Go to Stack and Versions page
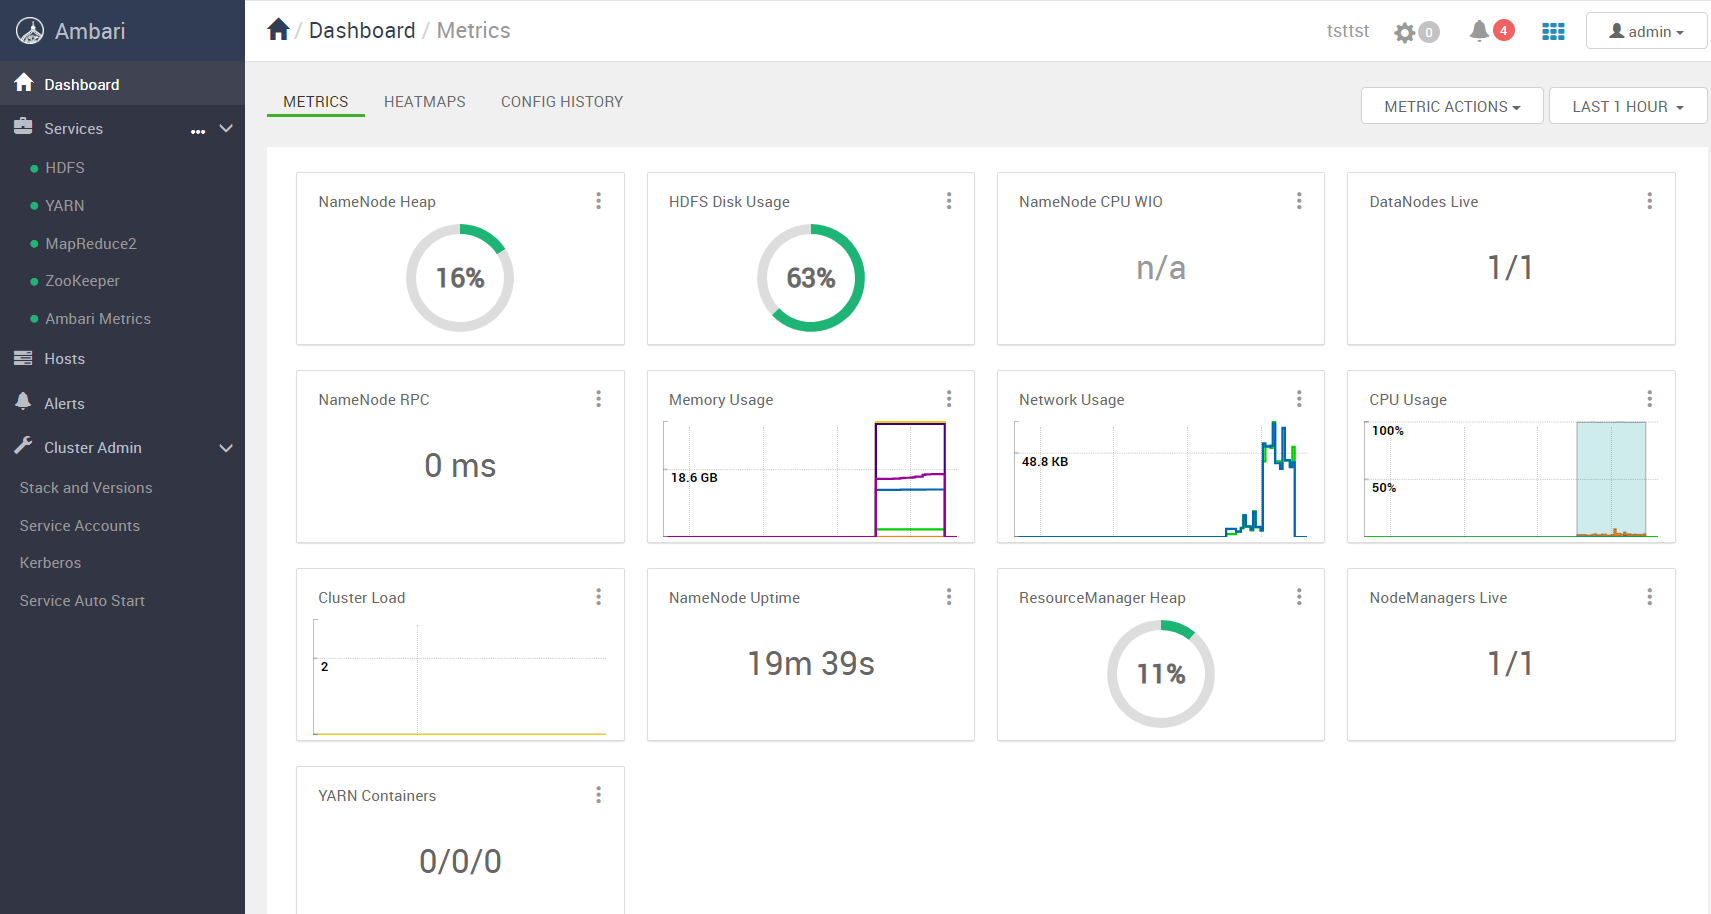1711x914 pixels. click(86, 488)
